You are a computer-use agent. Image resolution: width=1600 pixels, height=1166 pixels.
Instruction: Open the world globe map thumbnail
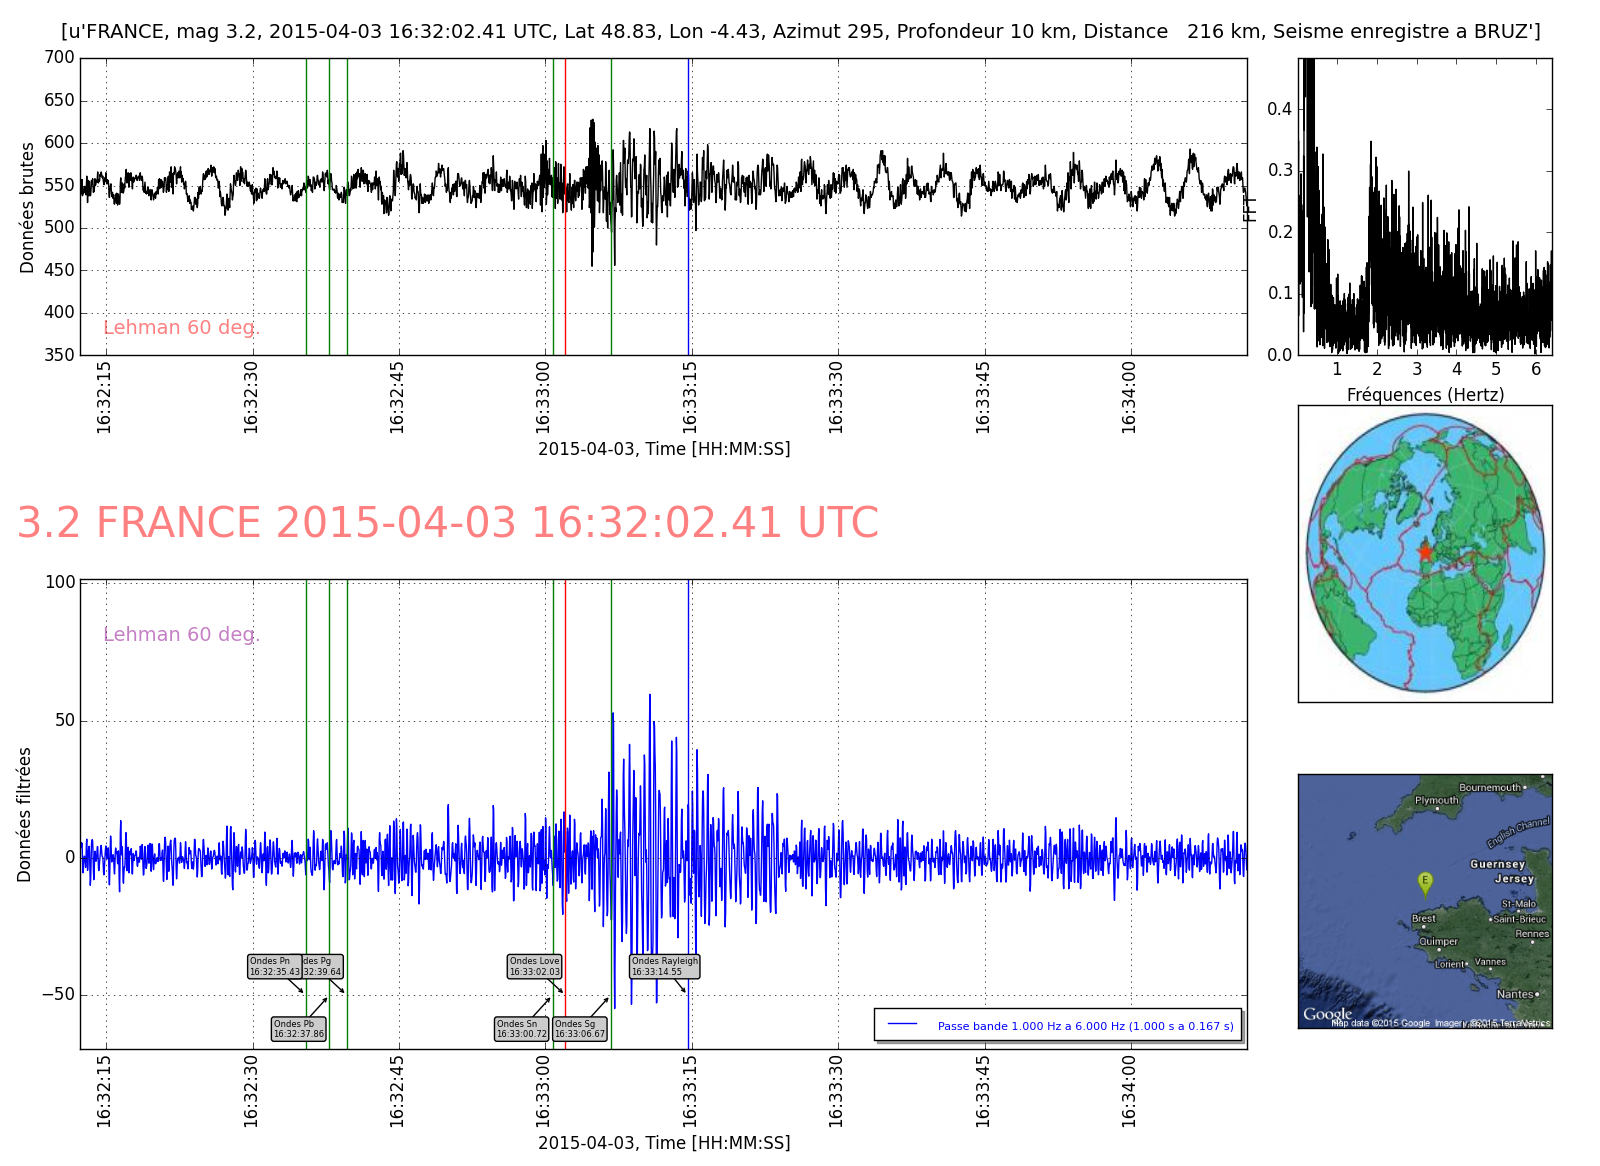coord(1424,553)
